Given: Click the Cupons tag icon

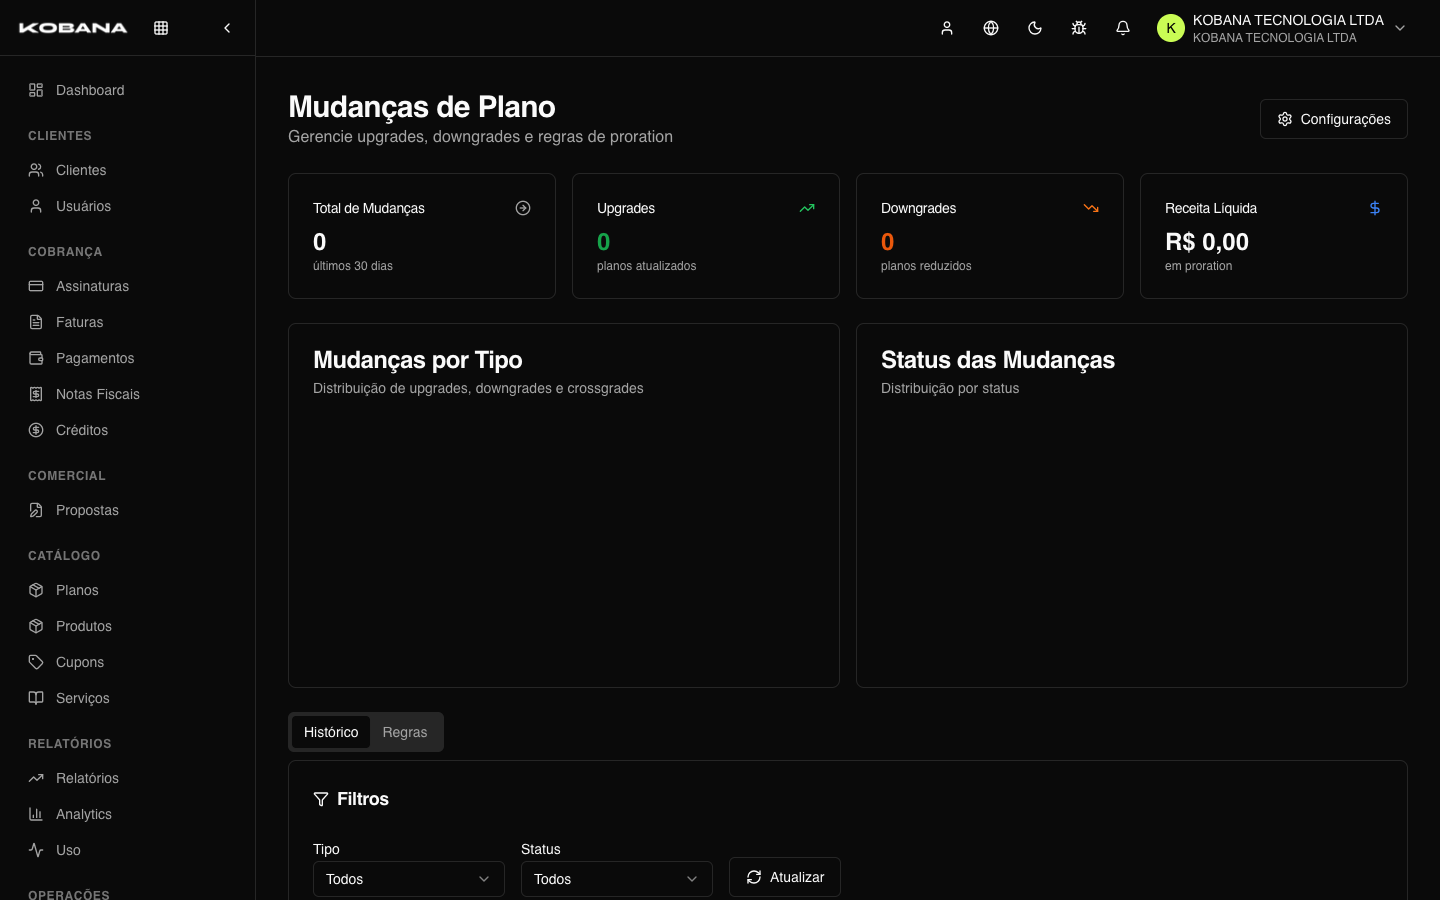Looking at the screenshot, I should [x=36, y=662].
